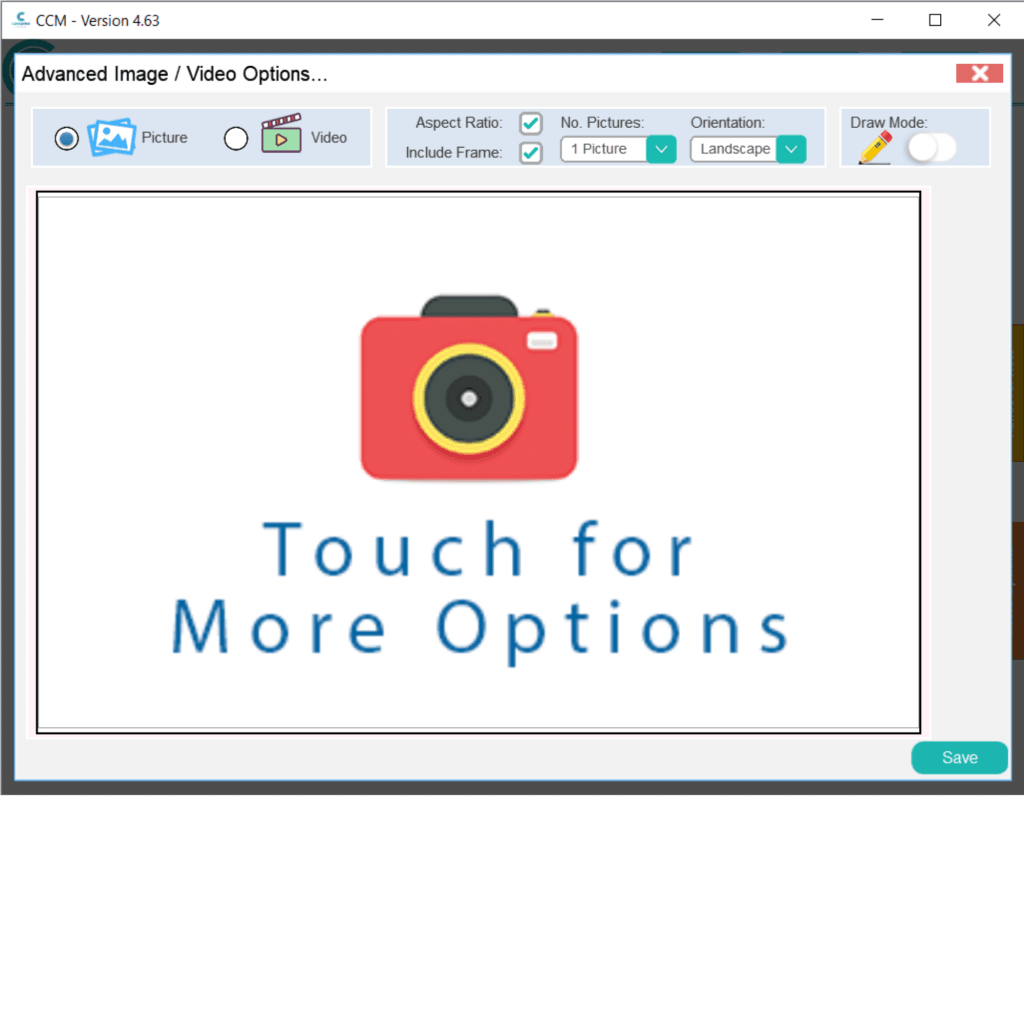Uncheck the Aspect Ratio checkbox
The width and height of the screenshot is (1024, 1024).
click(x=531, y=123)
